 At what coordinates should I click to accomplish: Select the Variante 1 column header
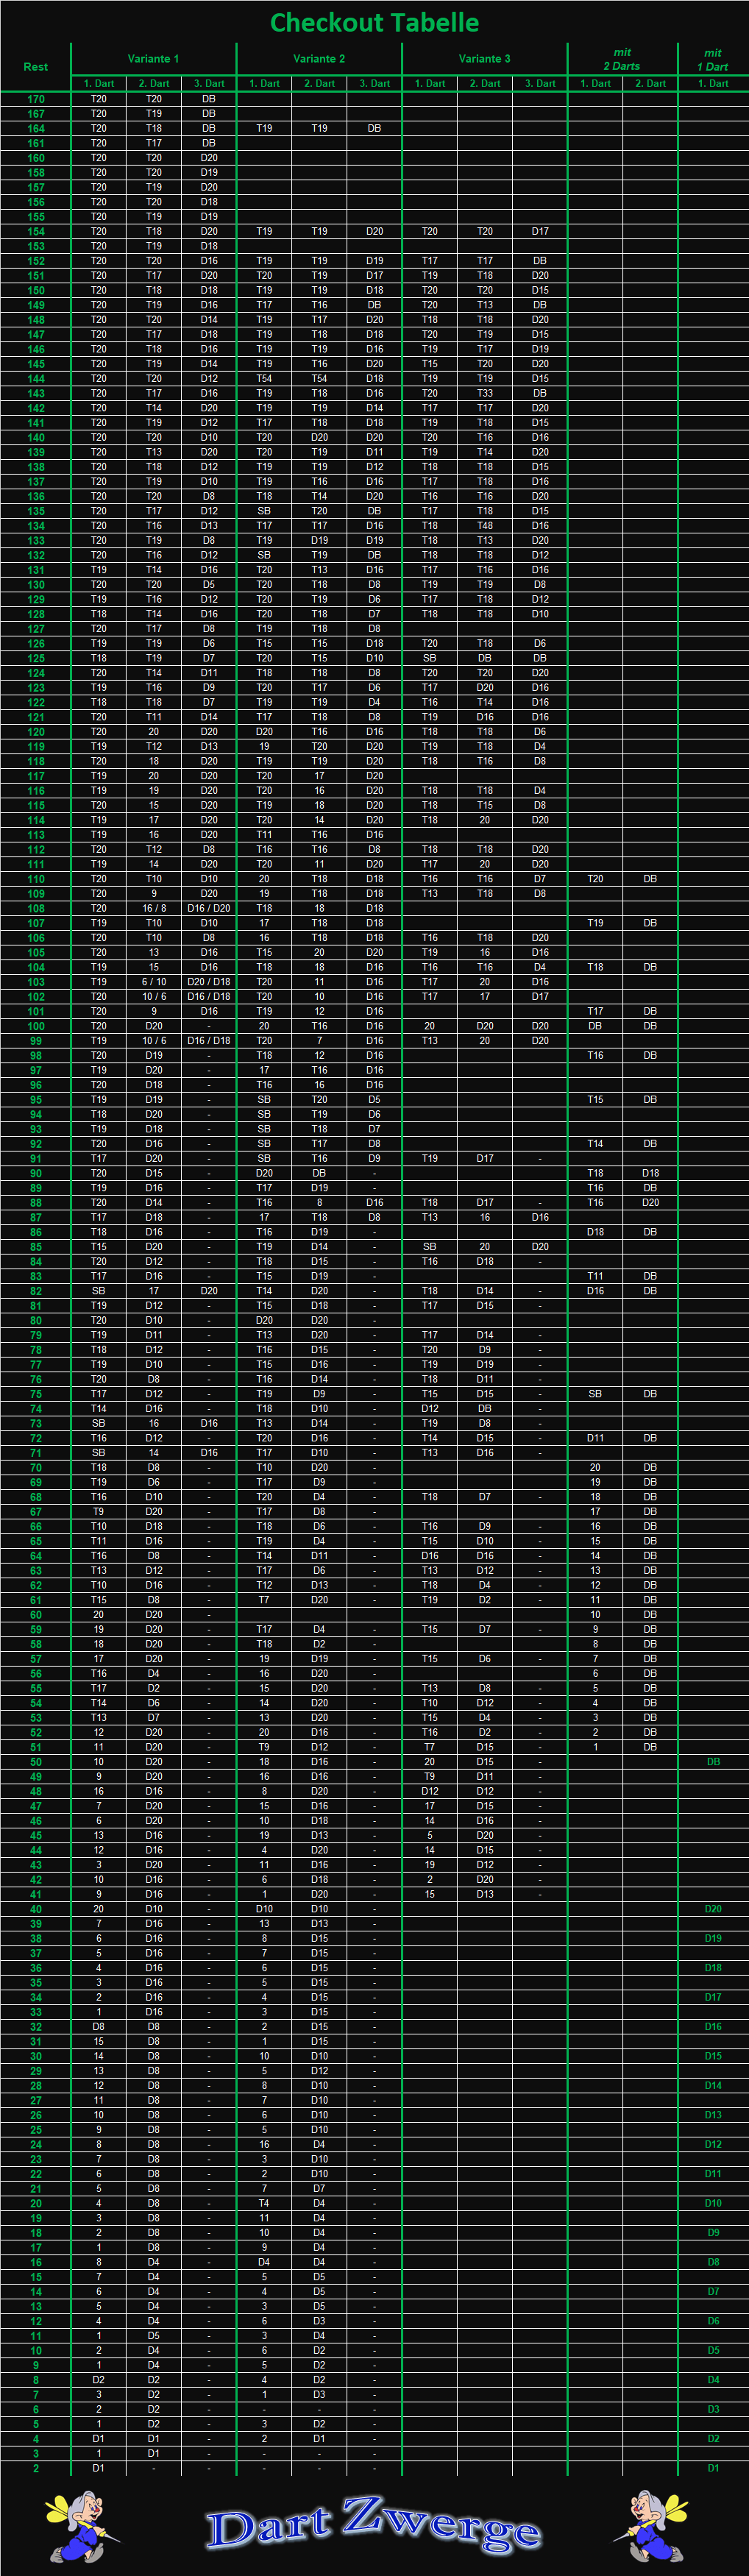153,59
